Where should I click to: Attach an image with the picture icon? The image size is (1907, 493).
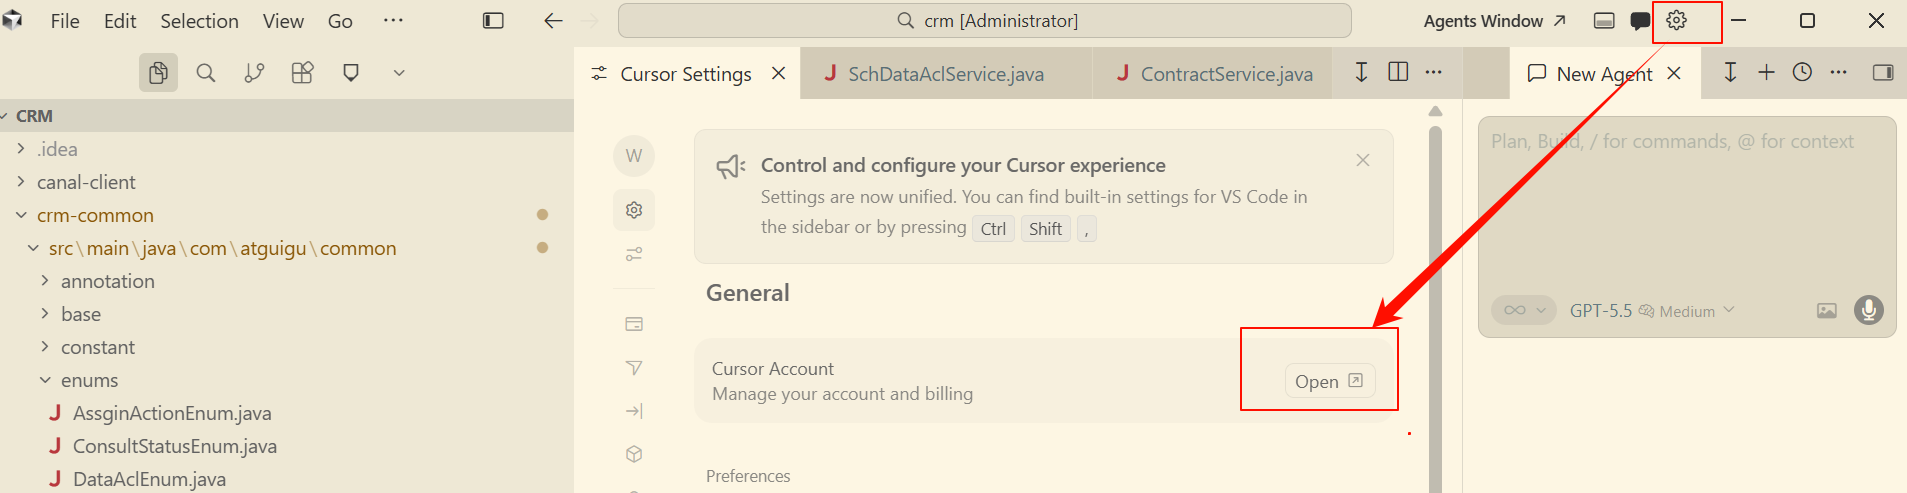coord(1827,311)
